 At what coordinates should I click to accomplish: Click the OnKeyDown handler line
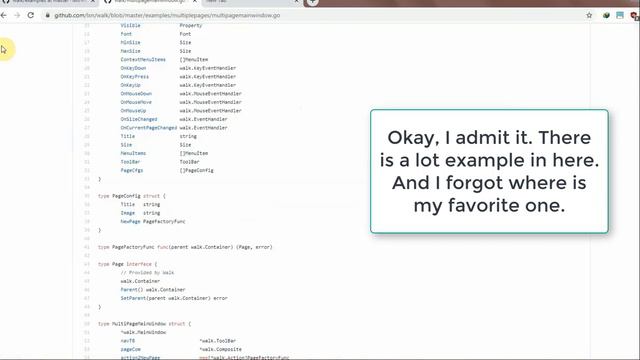pyautogui.click(x=178, y=68)
